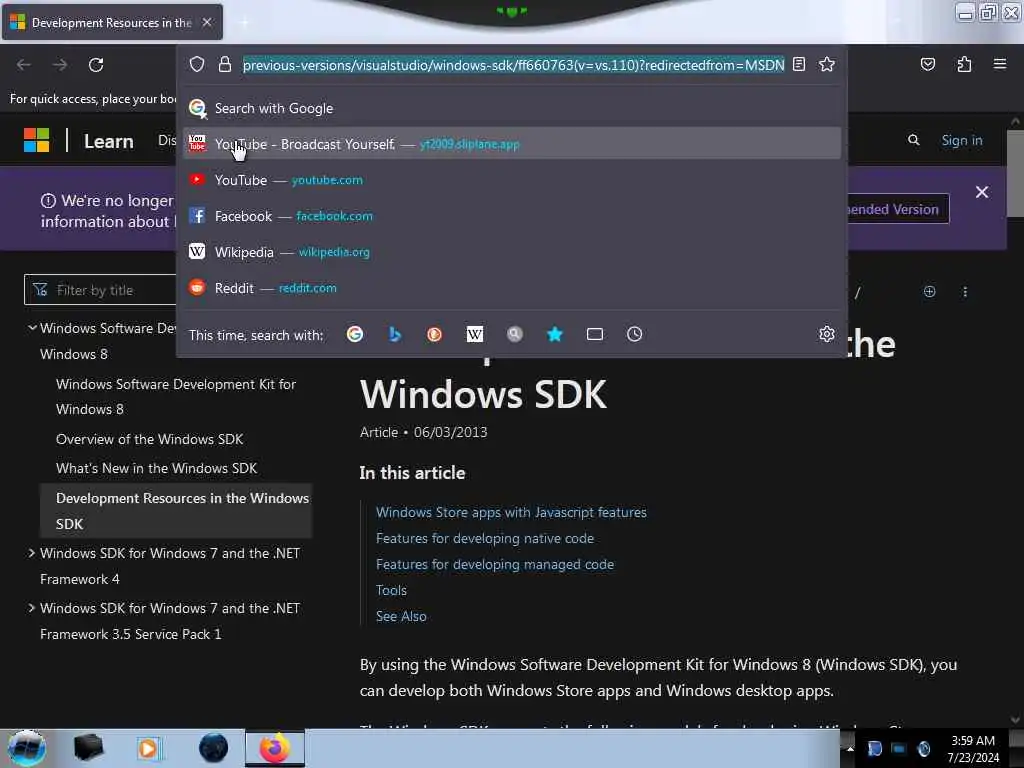Click the Recommended Version button

click(x=898, y=209)
